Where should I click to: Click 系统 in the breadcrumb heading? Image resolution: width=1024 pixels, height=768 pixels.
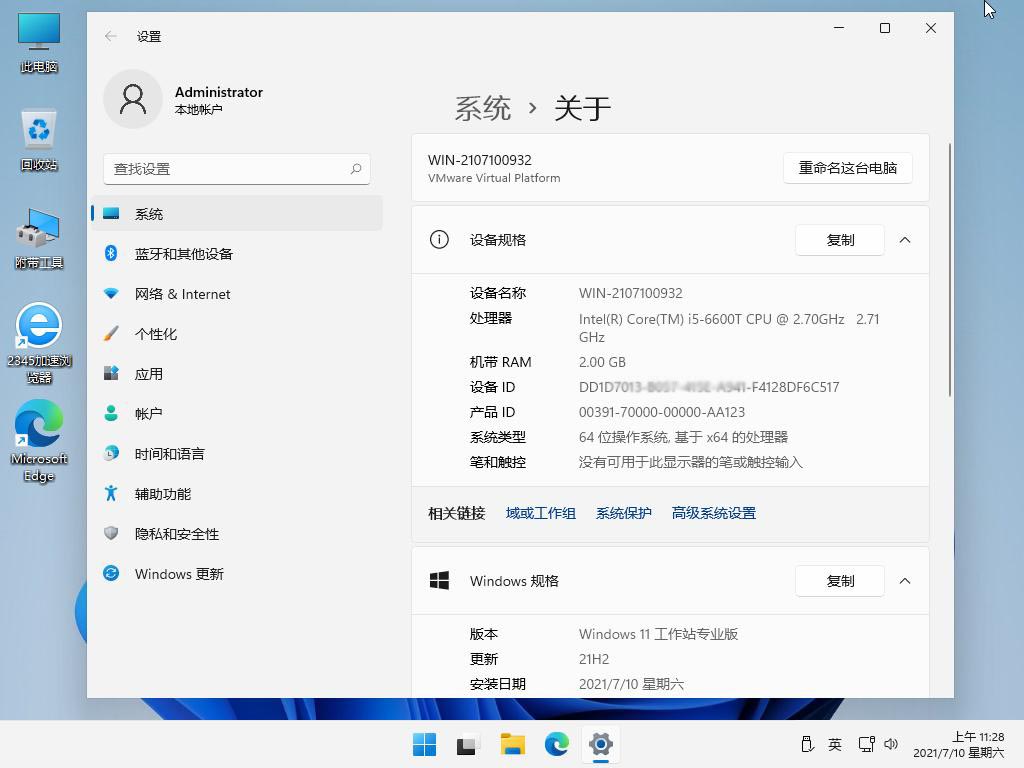click(x=483, y=108)
